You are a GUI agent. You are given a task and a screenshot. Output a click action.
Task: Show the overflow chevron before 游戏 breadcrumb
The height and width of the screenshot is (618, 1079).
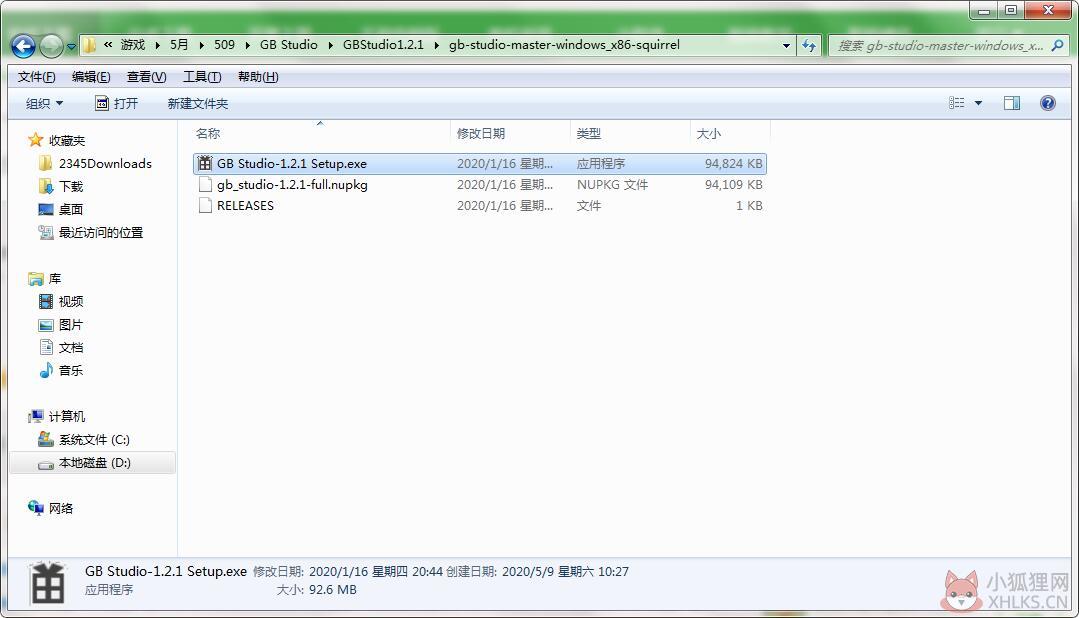[x=108, y=45]
